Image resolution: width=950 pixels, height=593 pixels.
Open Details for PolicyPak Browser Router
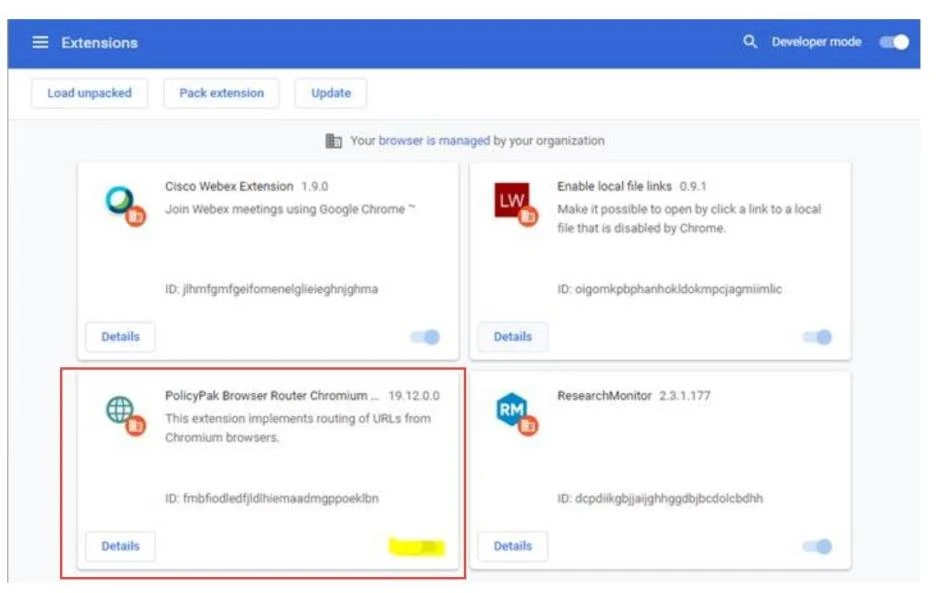tap(120, 547)
